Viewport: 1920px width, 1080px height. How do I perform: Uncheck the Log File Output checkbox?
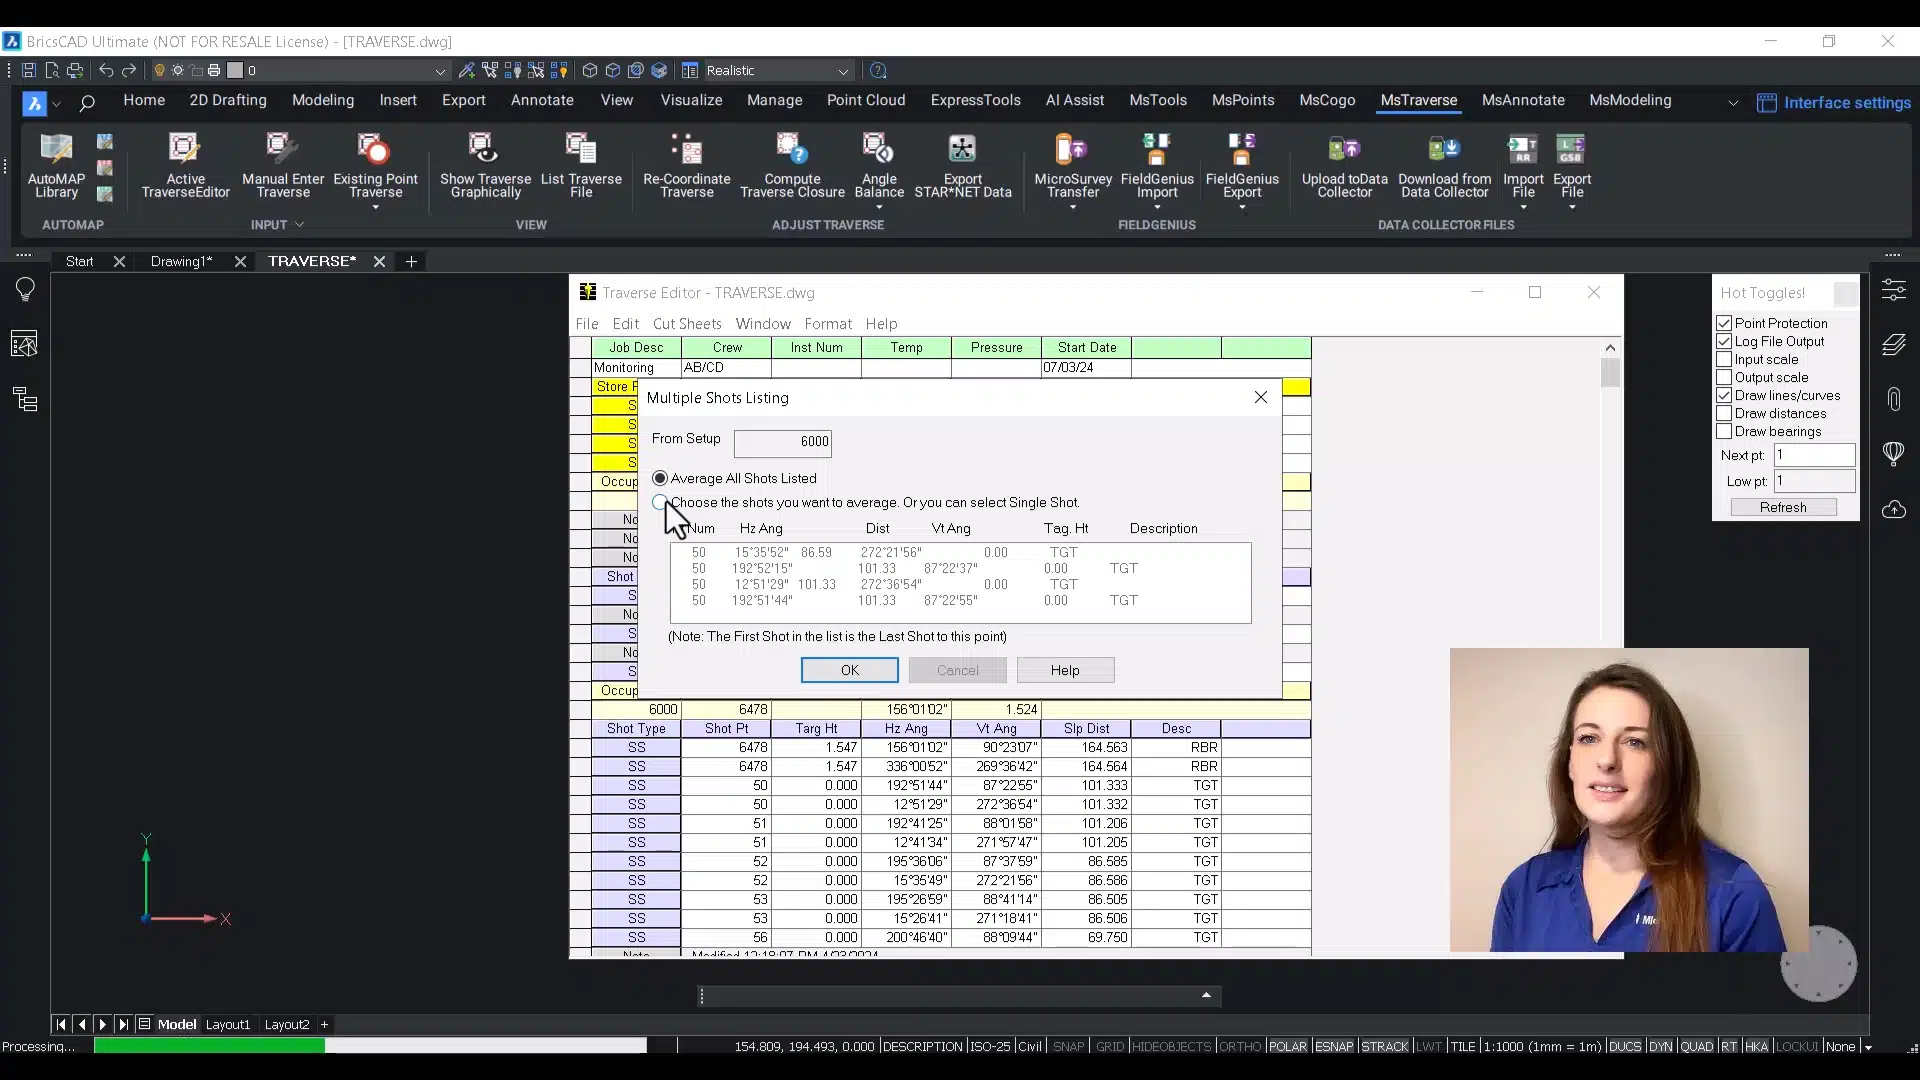click(1724, 342)
